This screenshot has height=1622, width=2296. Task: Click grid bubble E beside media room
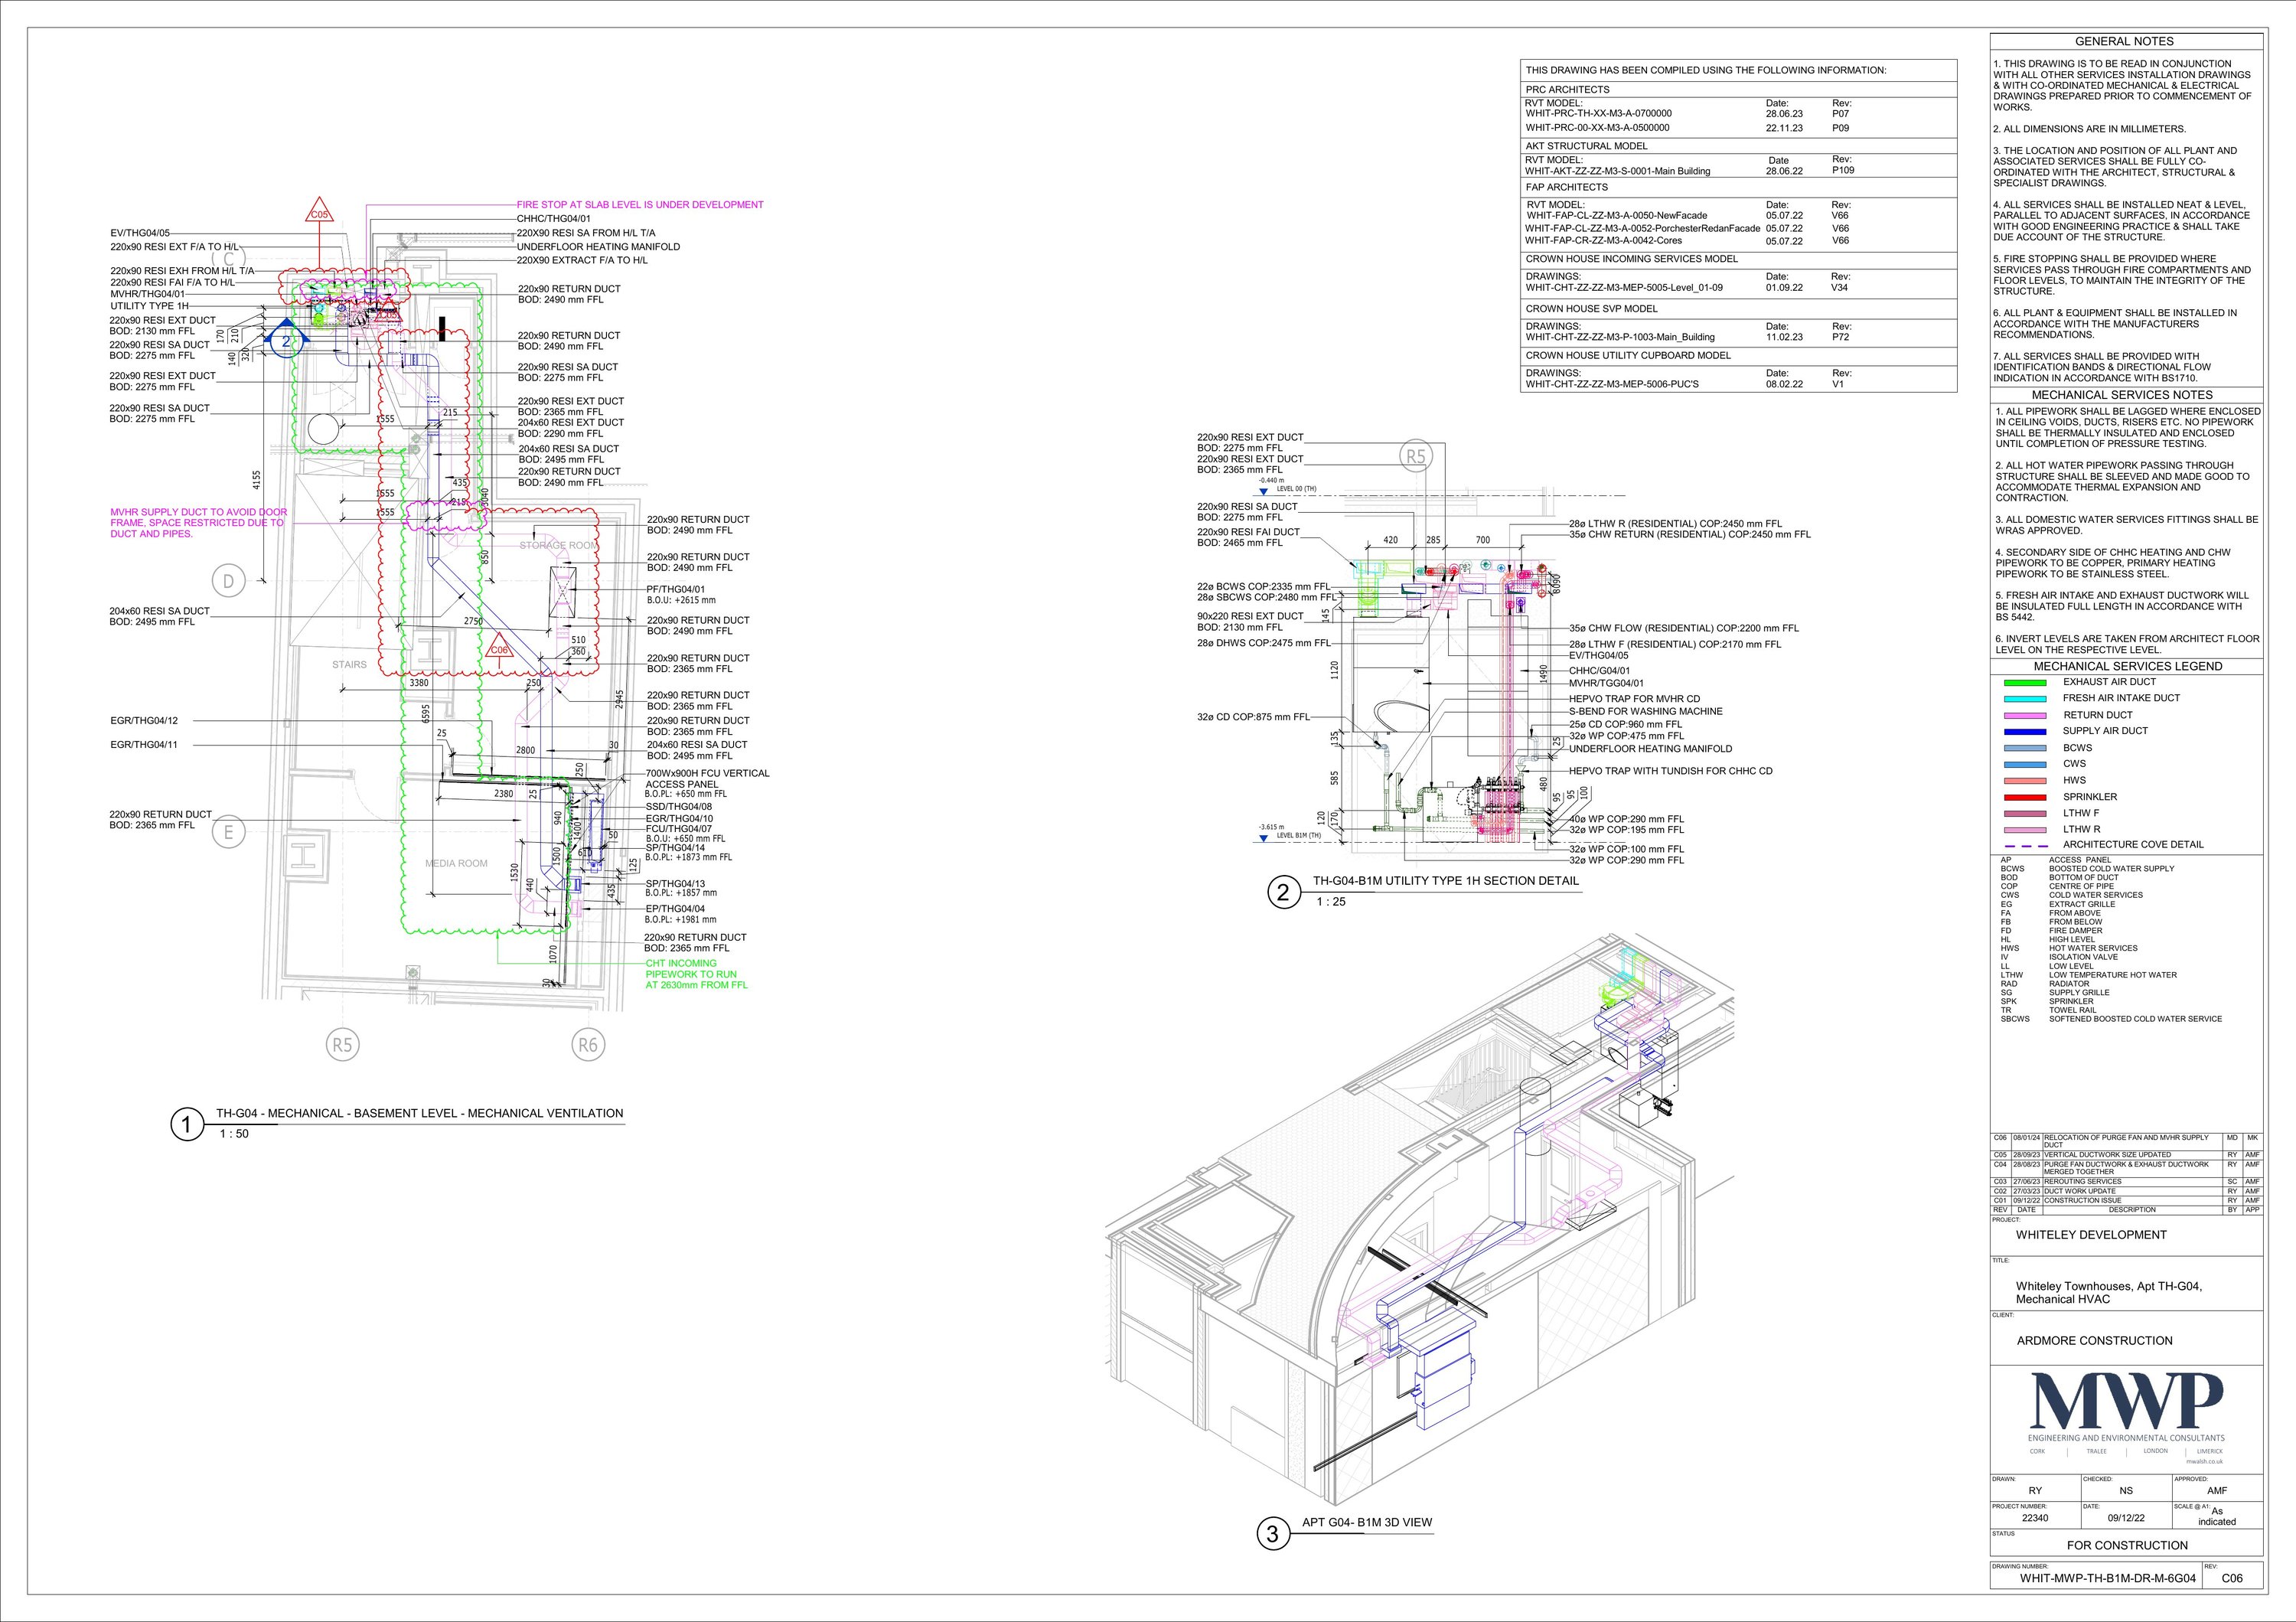coord(229,832)
